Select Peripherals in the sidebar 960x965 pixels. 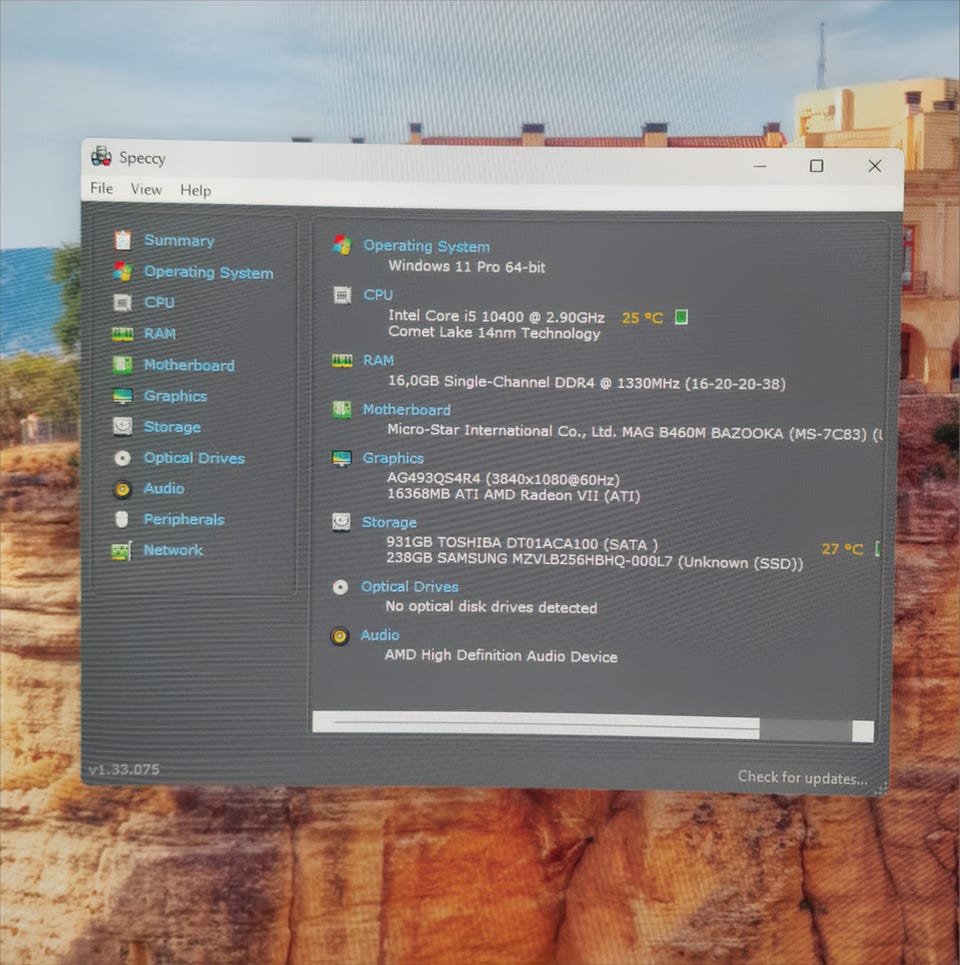tap(184, 519)
